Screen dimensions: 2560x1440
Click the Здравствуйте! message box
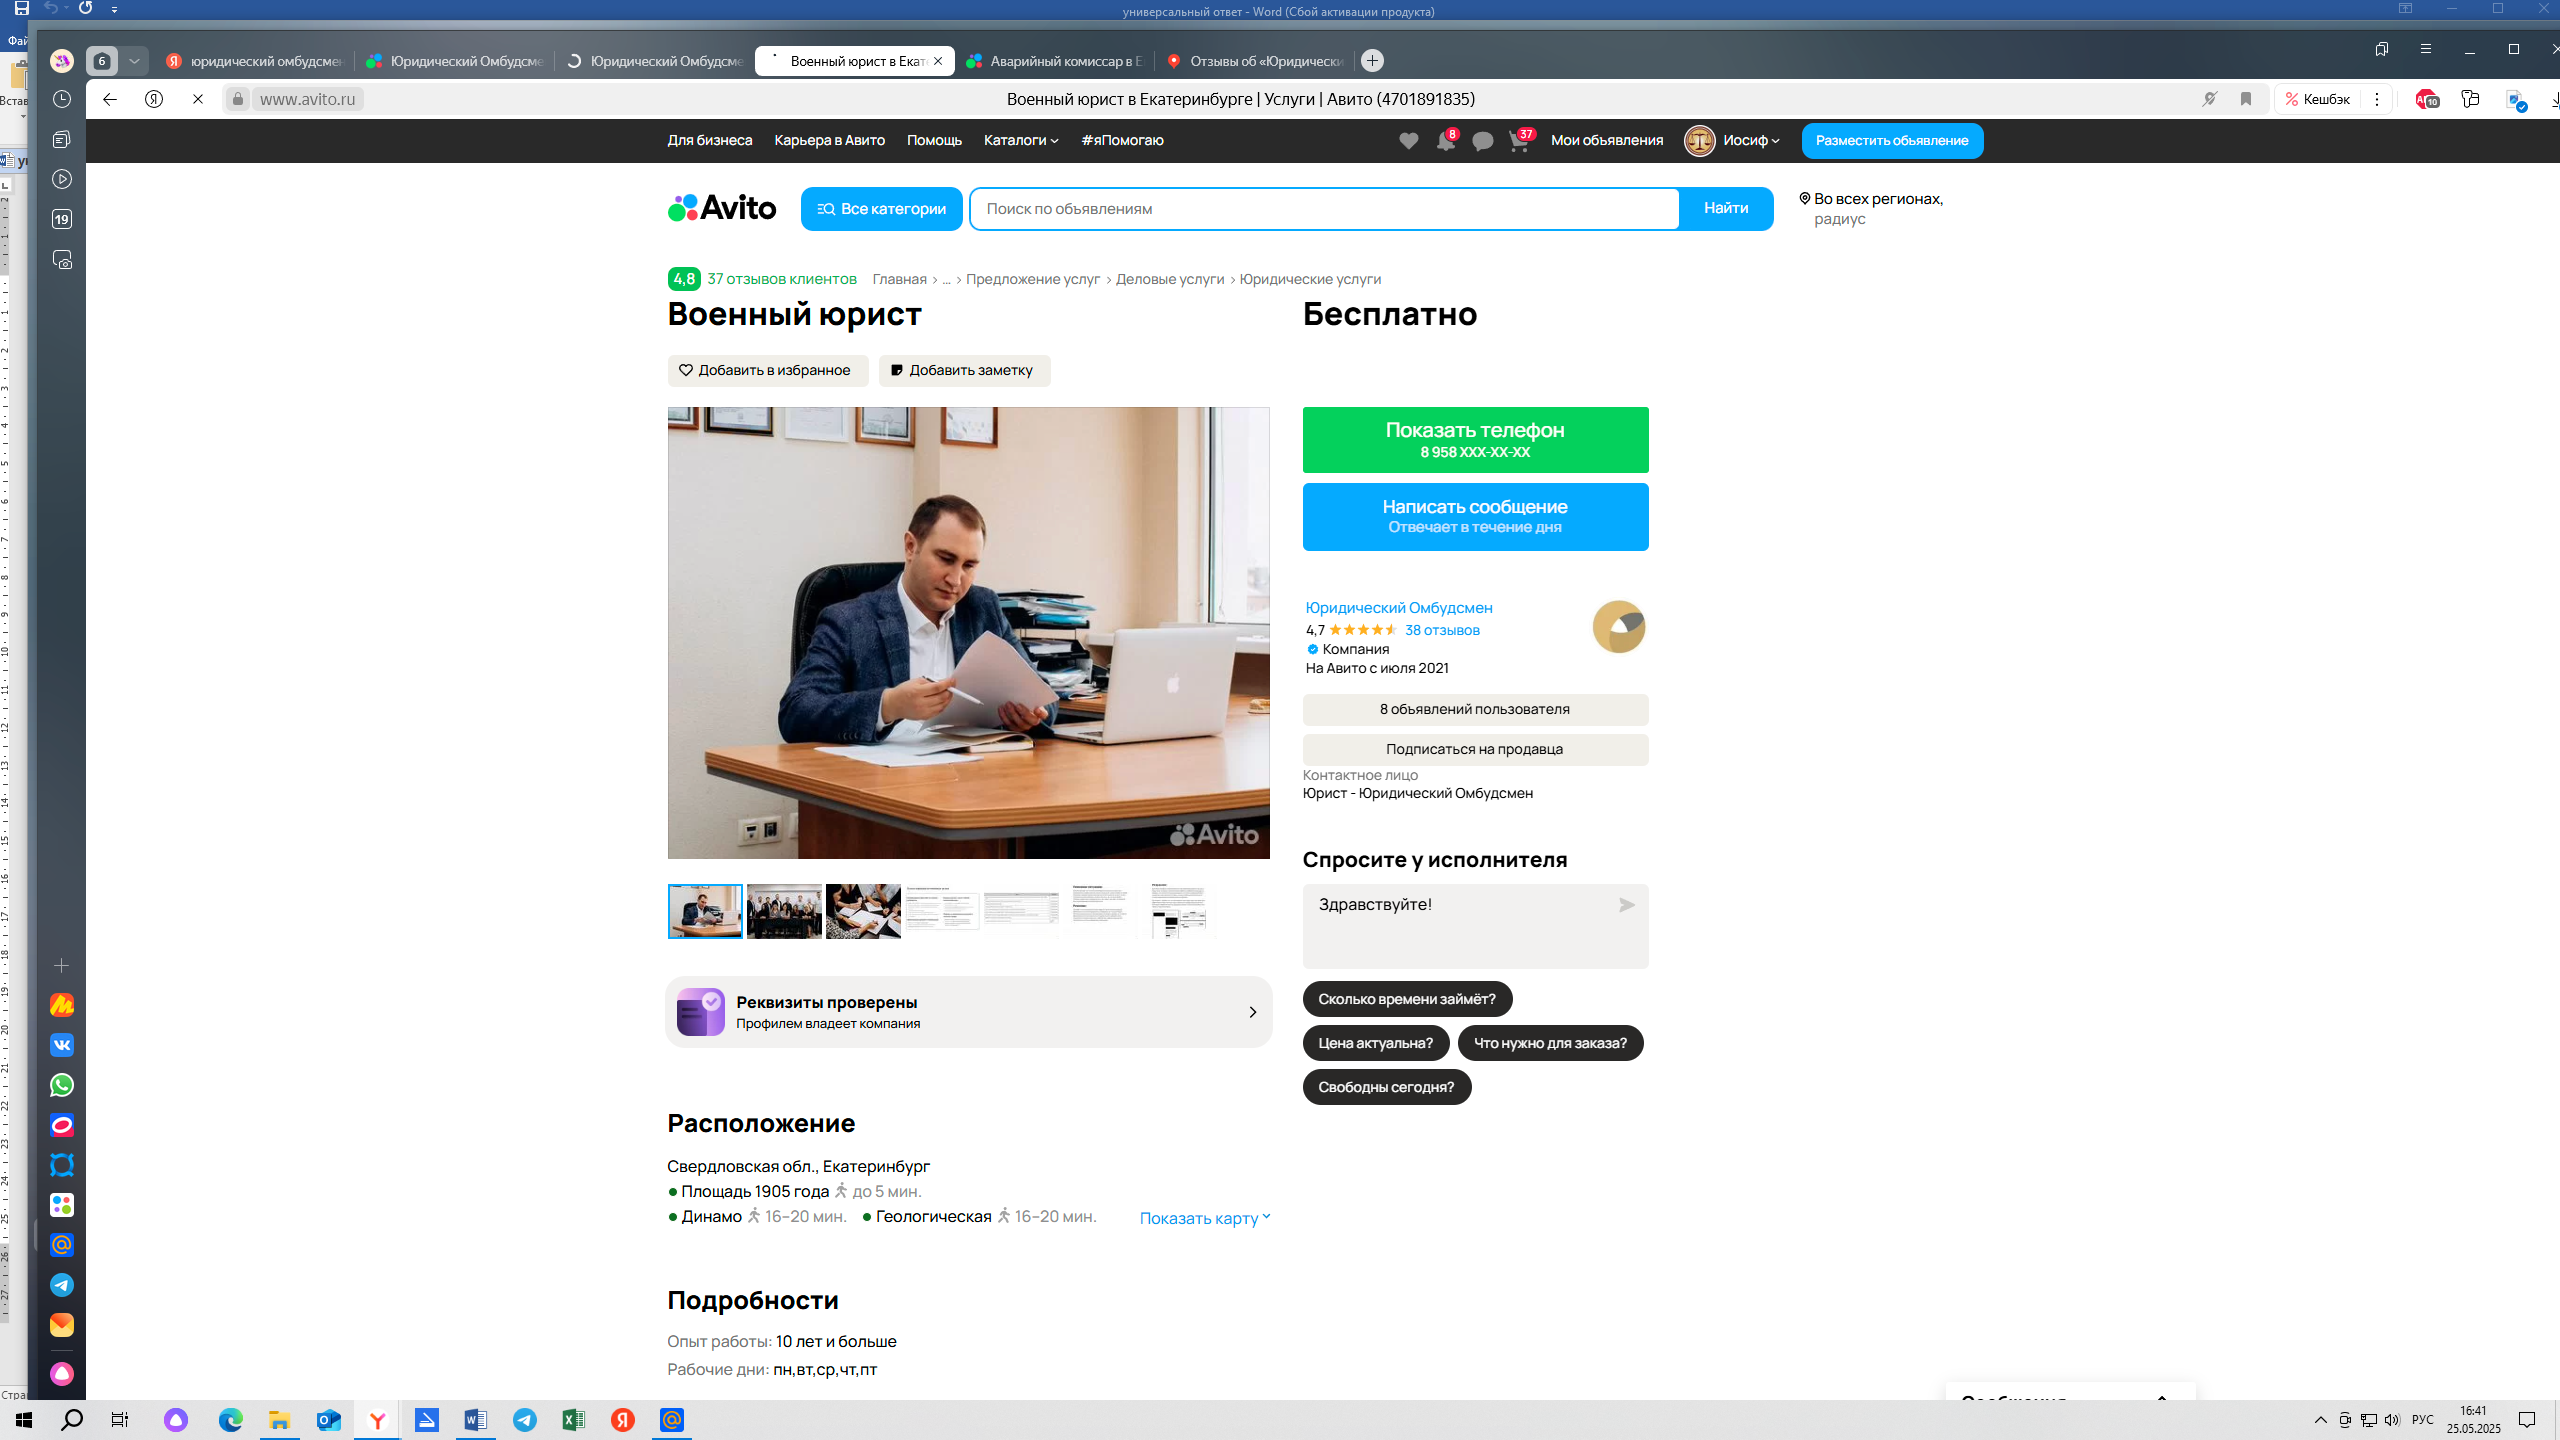(x=1475, y=926)
